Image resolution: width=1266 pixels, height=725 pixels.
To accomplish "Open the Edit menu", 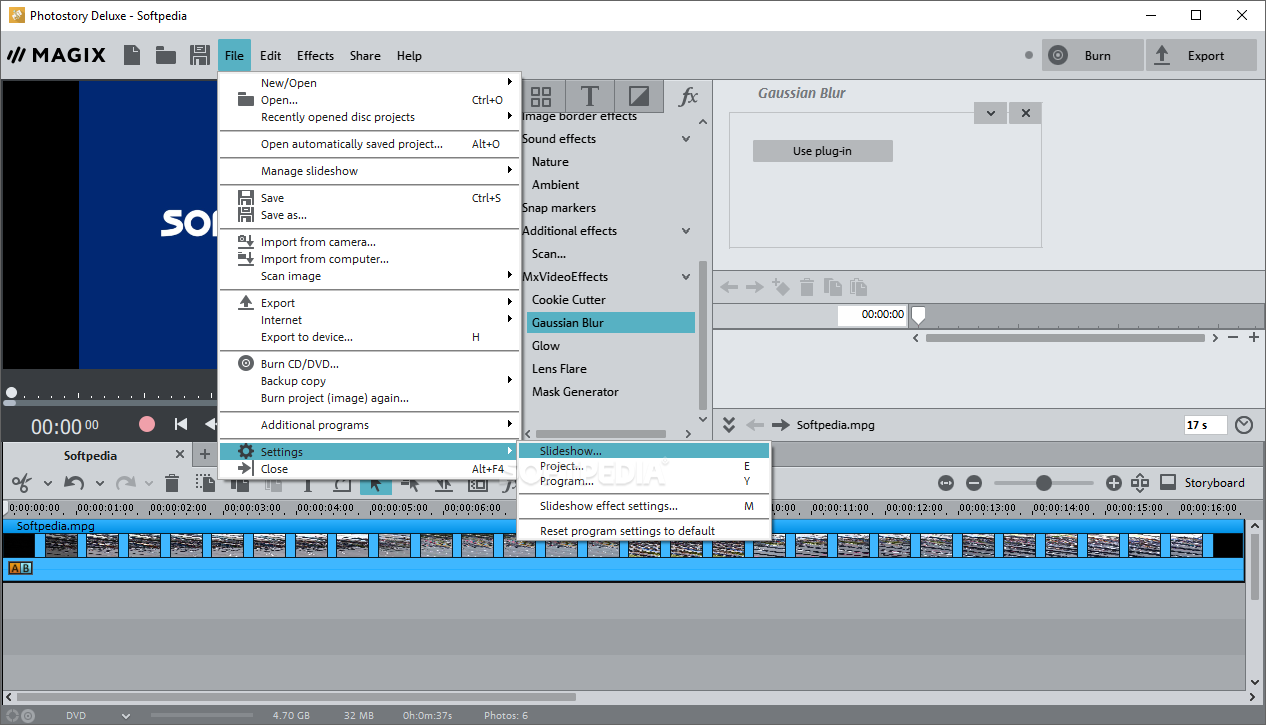I will tap(270, 56).
